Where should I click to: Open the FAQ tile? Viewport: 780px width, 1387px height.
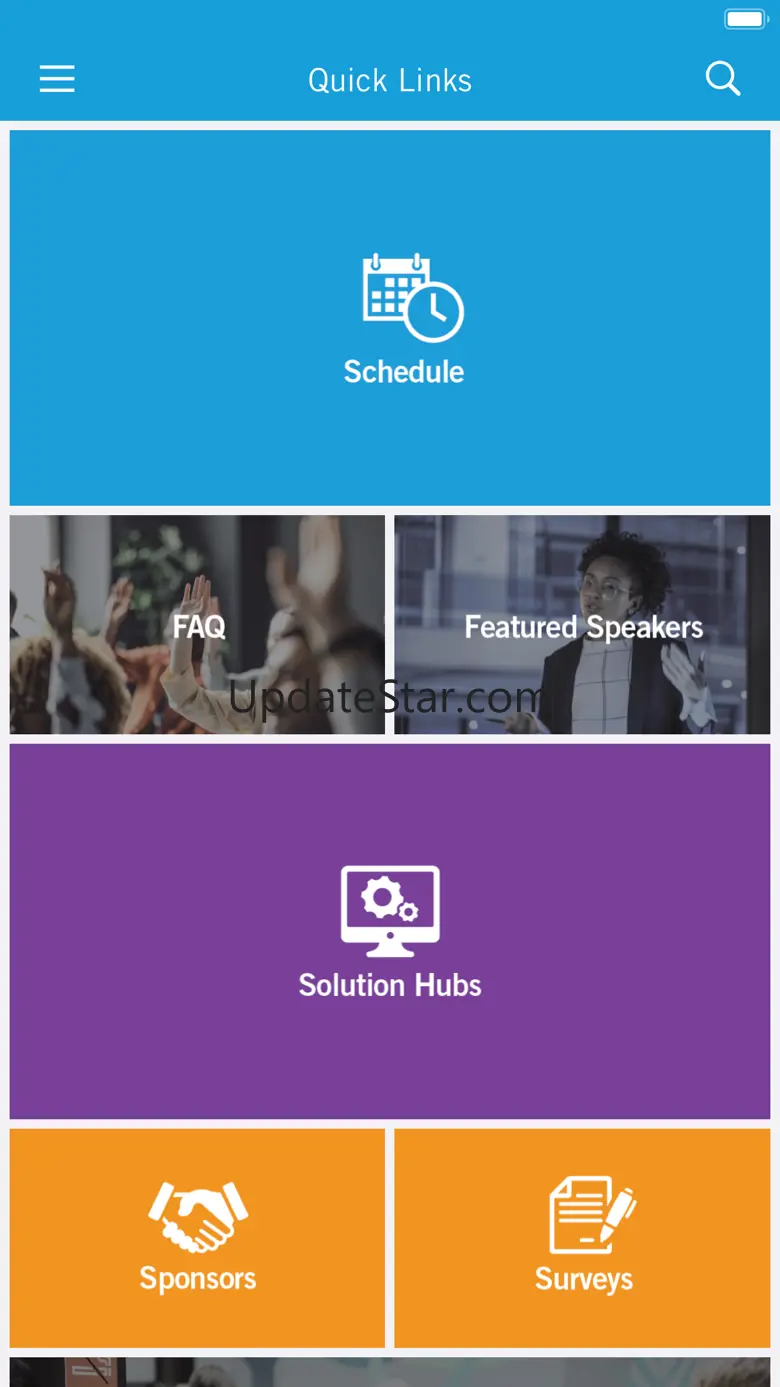pos(197,625)
